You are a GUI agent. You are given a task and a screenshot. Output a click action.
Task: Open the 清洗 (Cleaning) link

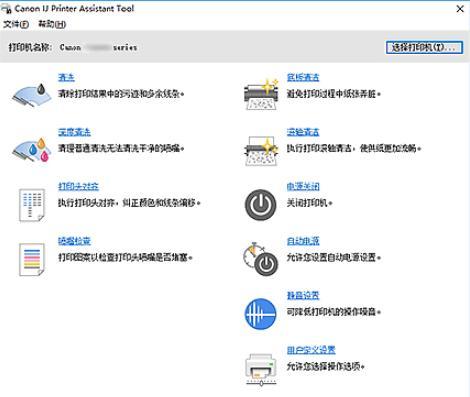click(x=66, y=77)
